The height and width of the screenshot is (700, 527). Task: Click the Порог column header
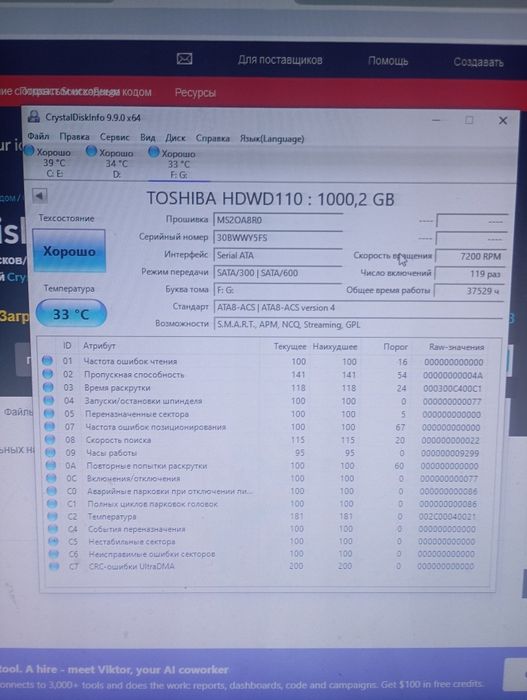point(395,347)
